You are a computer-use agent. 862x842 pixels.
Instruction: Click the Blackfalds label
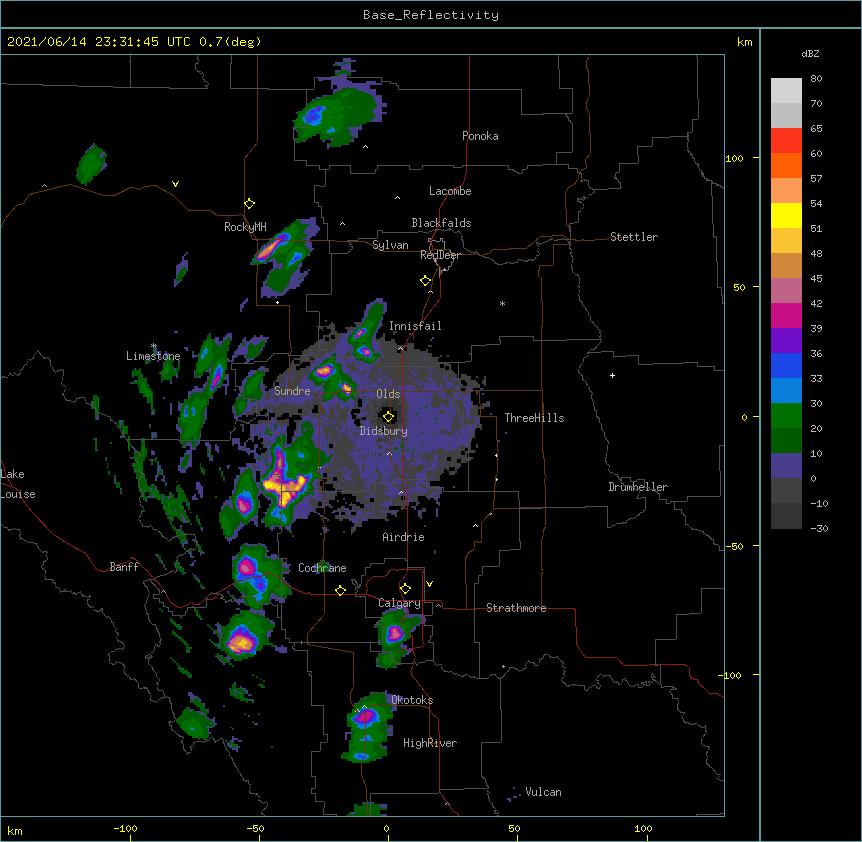(x=441, y=223)
